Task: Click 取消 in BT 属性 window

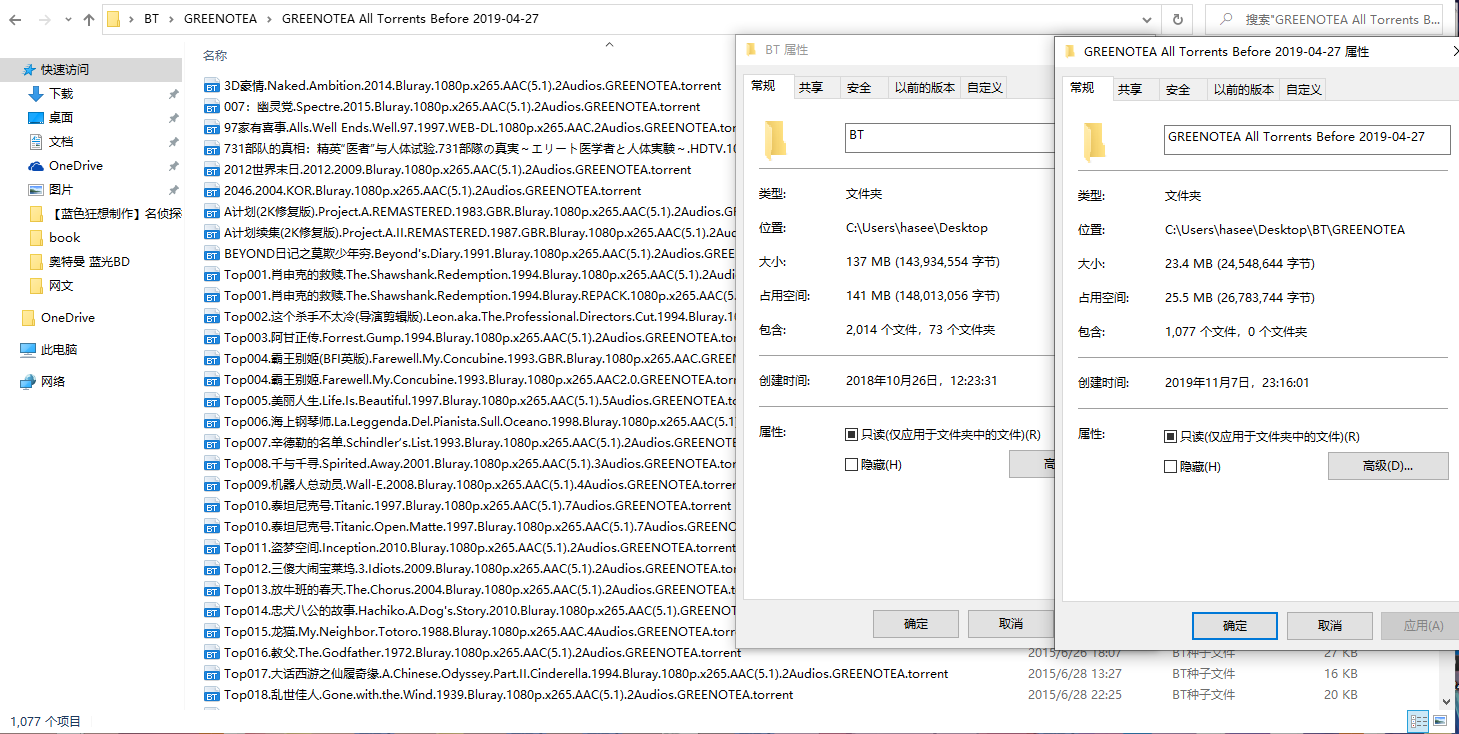Action: pyautogui.click(x=1011, y=624)
